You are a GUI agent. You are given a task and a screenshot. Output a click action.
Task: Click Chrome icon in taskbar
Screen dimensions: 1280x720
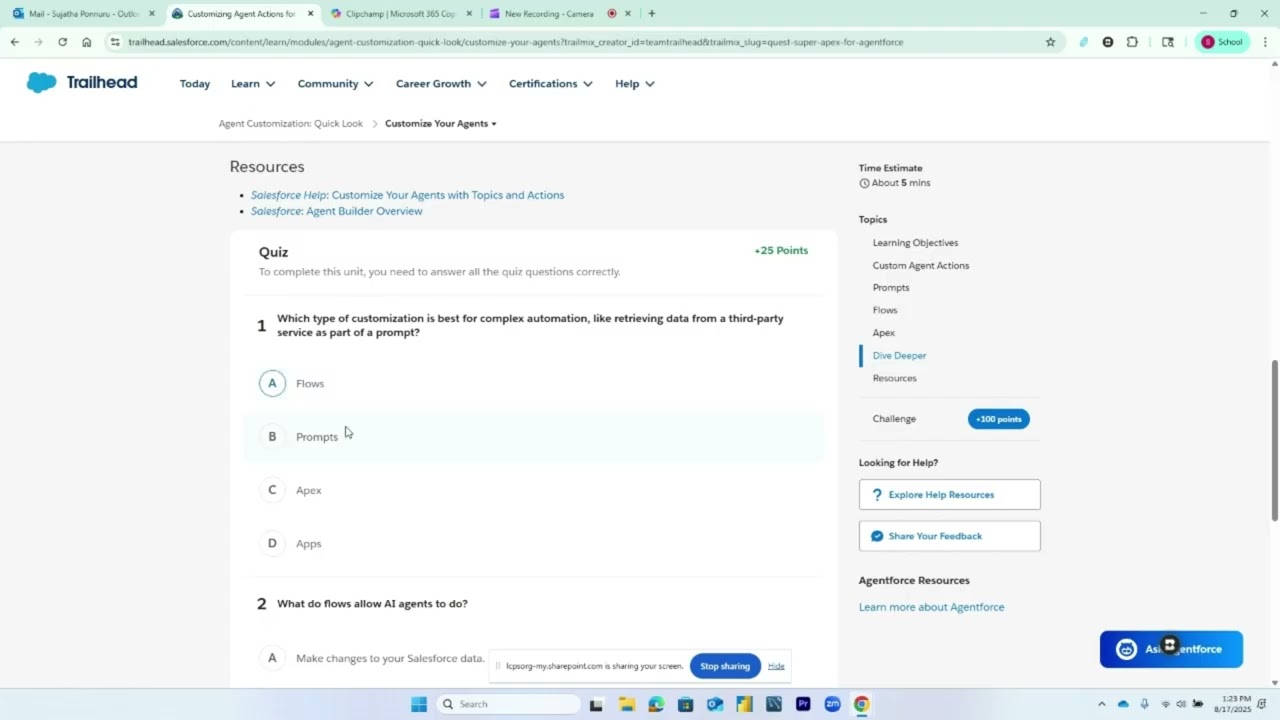coord(861,704)
